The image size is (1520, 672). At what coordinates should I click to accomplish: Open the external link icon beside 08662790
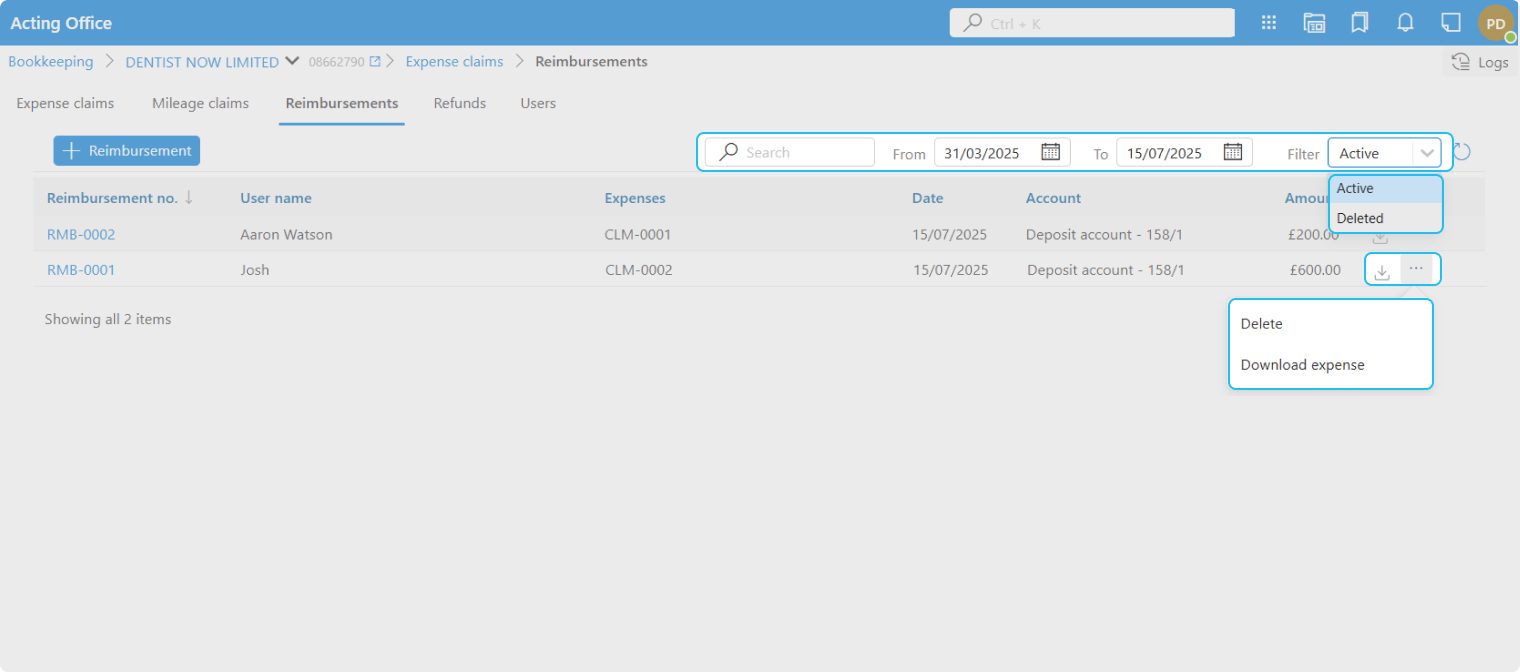[x=375, y=62]
